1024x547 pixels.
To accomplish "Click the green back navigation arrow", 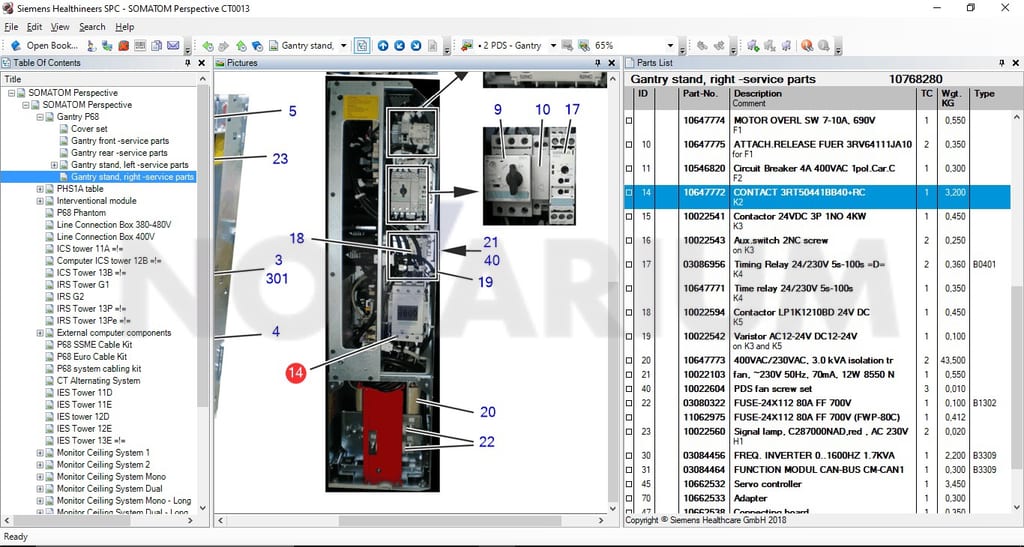I will pyautogui.click(x=208, y=46).
